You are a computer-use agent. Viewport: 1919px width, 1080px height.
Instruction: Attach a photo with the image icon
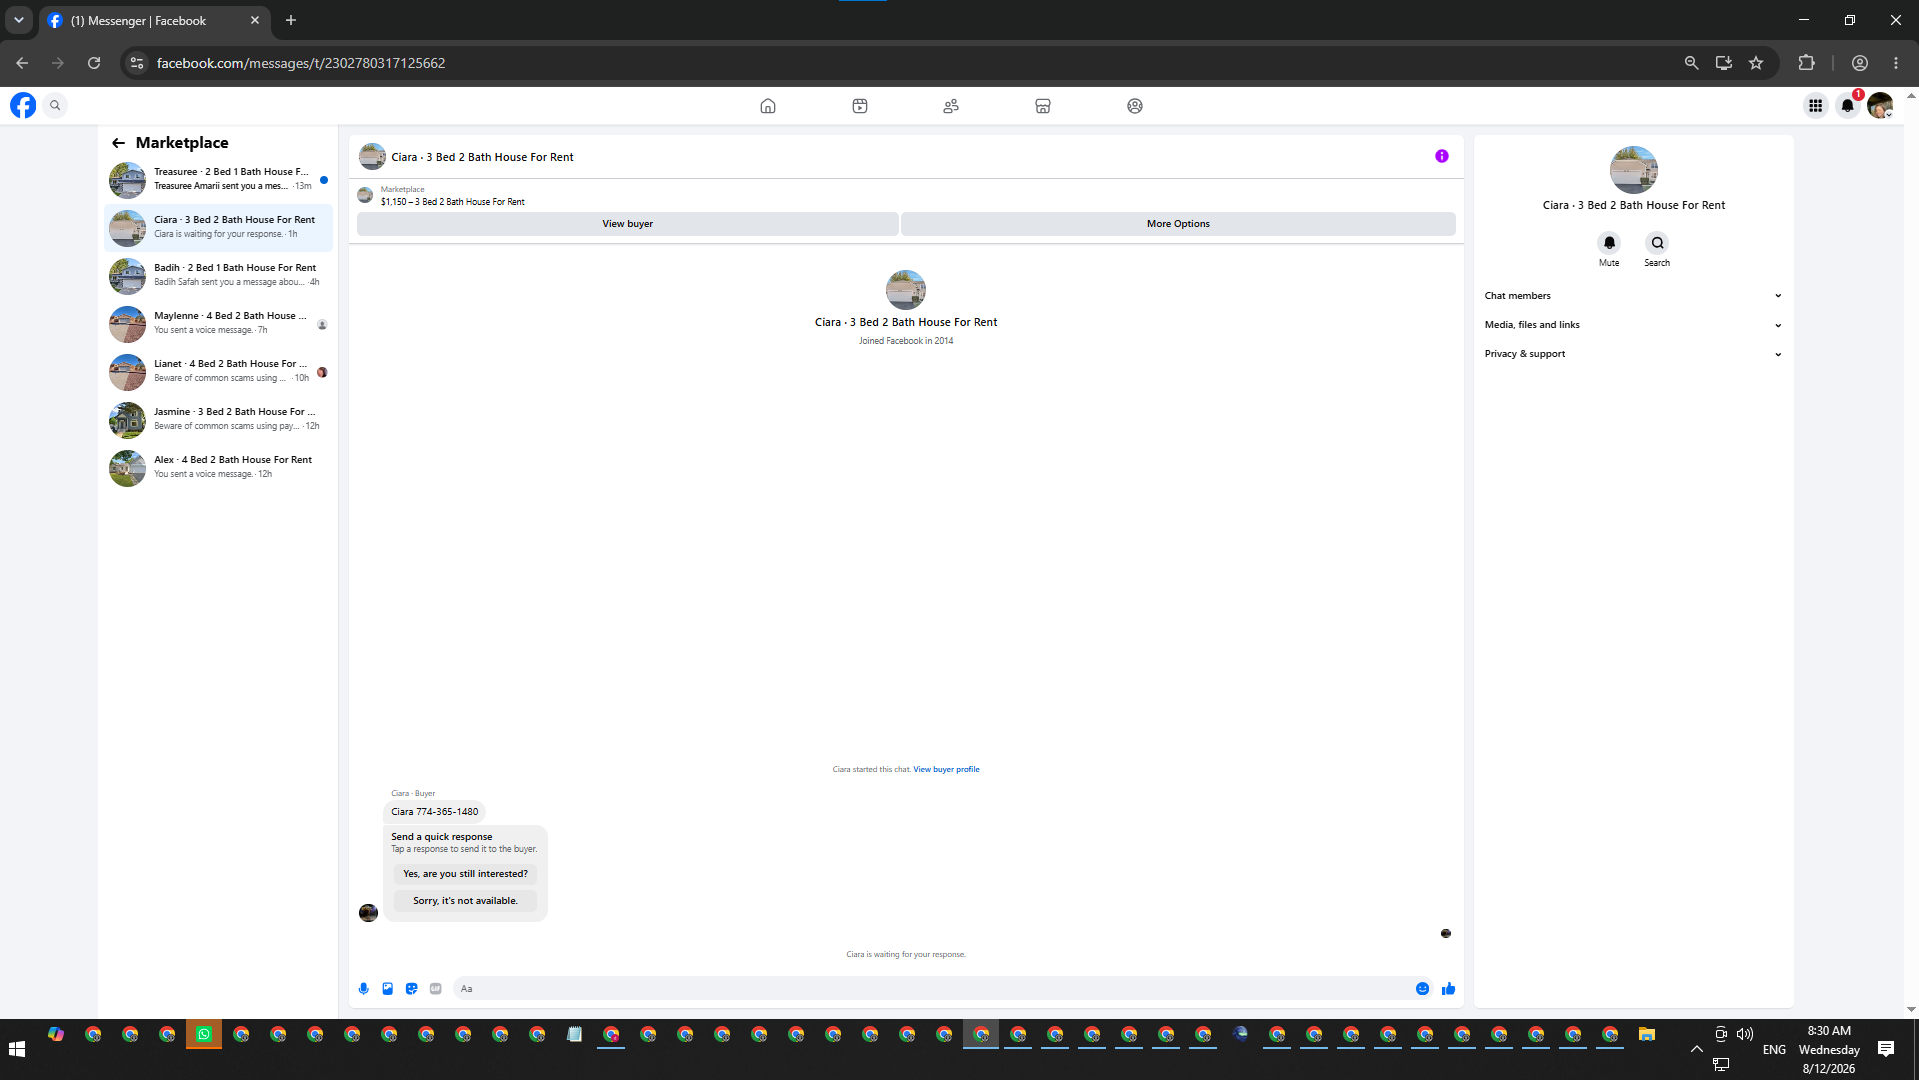[388, 989]
